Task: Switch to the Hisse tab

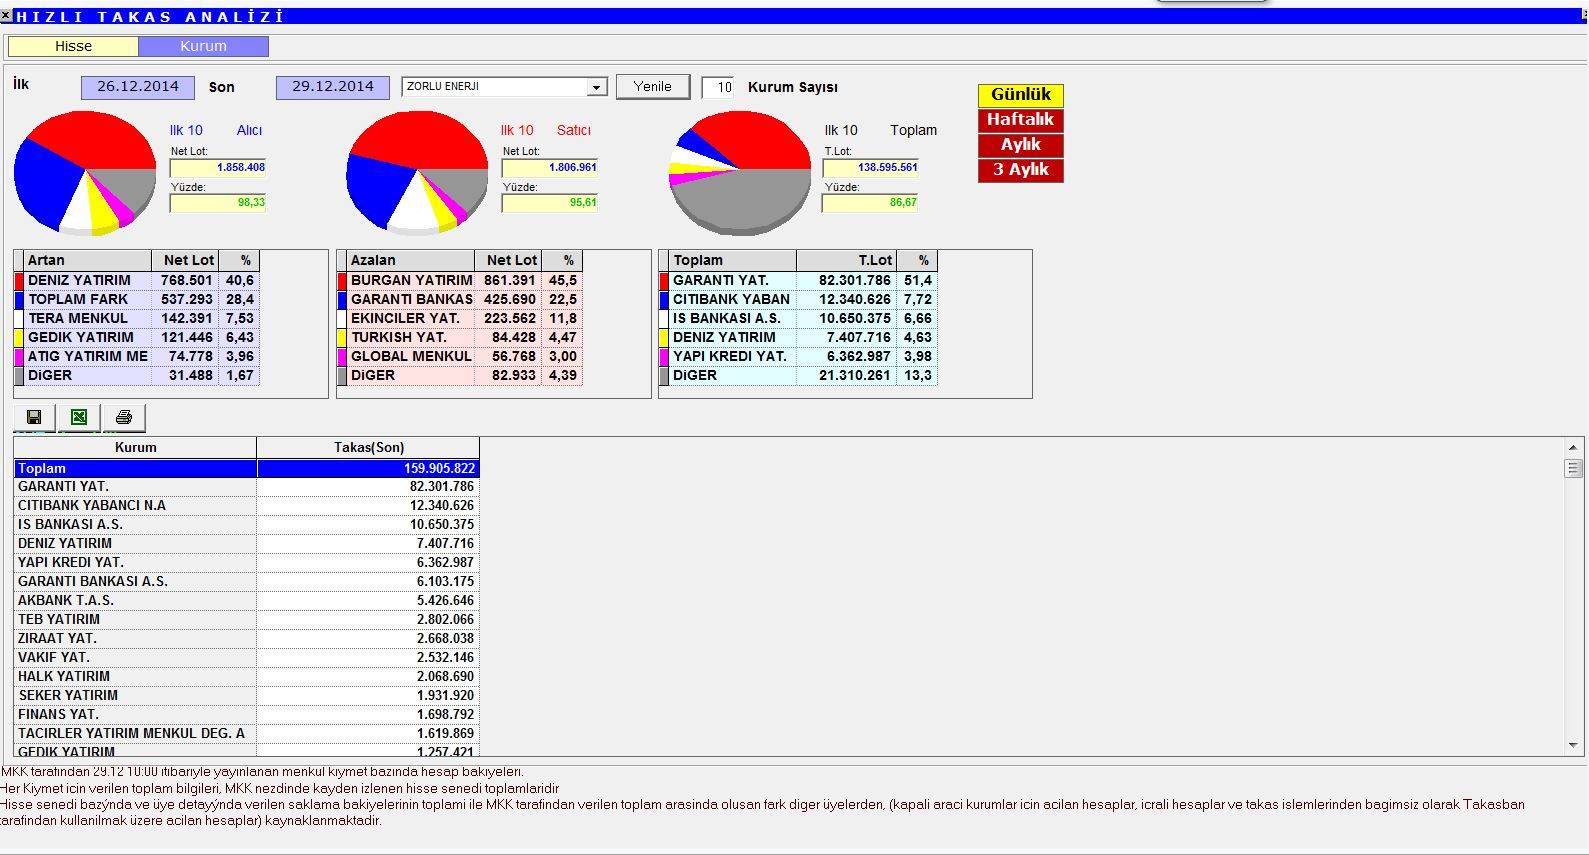Action: [73, 46]
